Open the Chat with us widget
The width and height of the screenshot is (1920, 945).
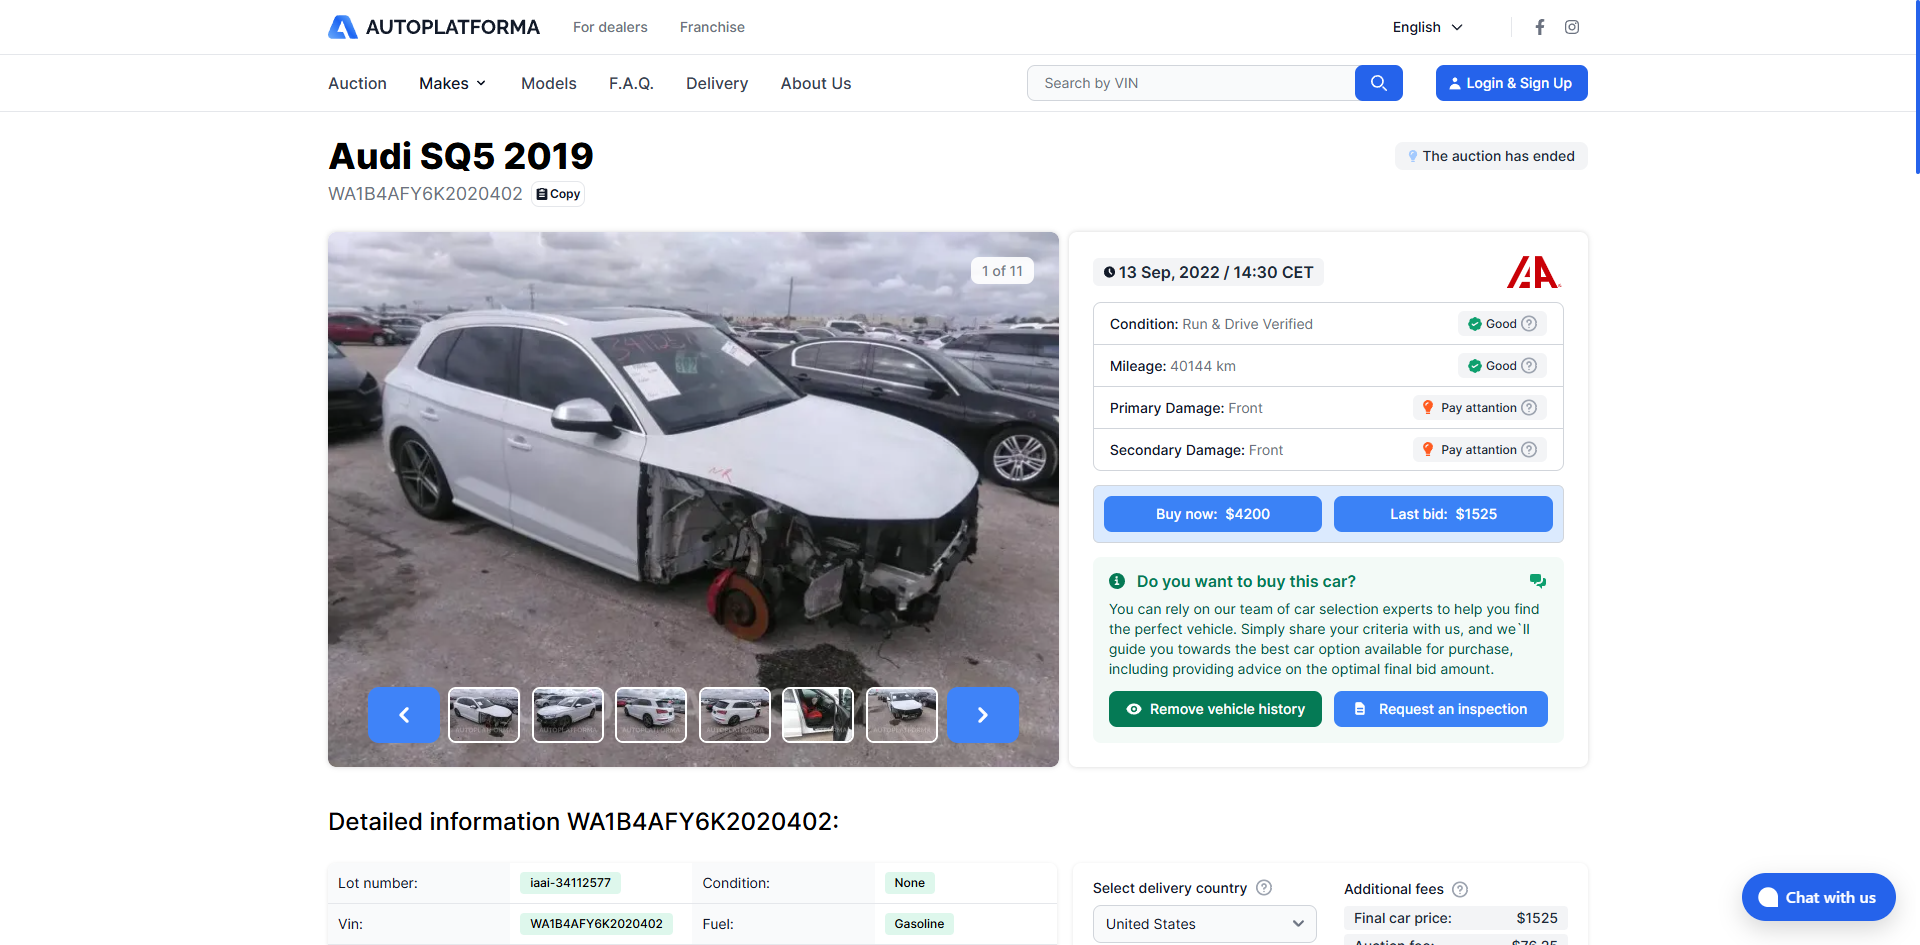pyautogui.click(x=1819, y=897)
